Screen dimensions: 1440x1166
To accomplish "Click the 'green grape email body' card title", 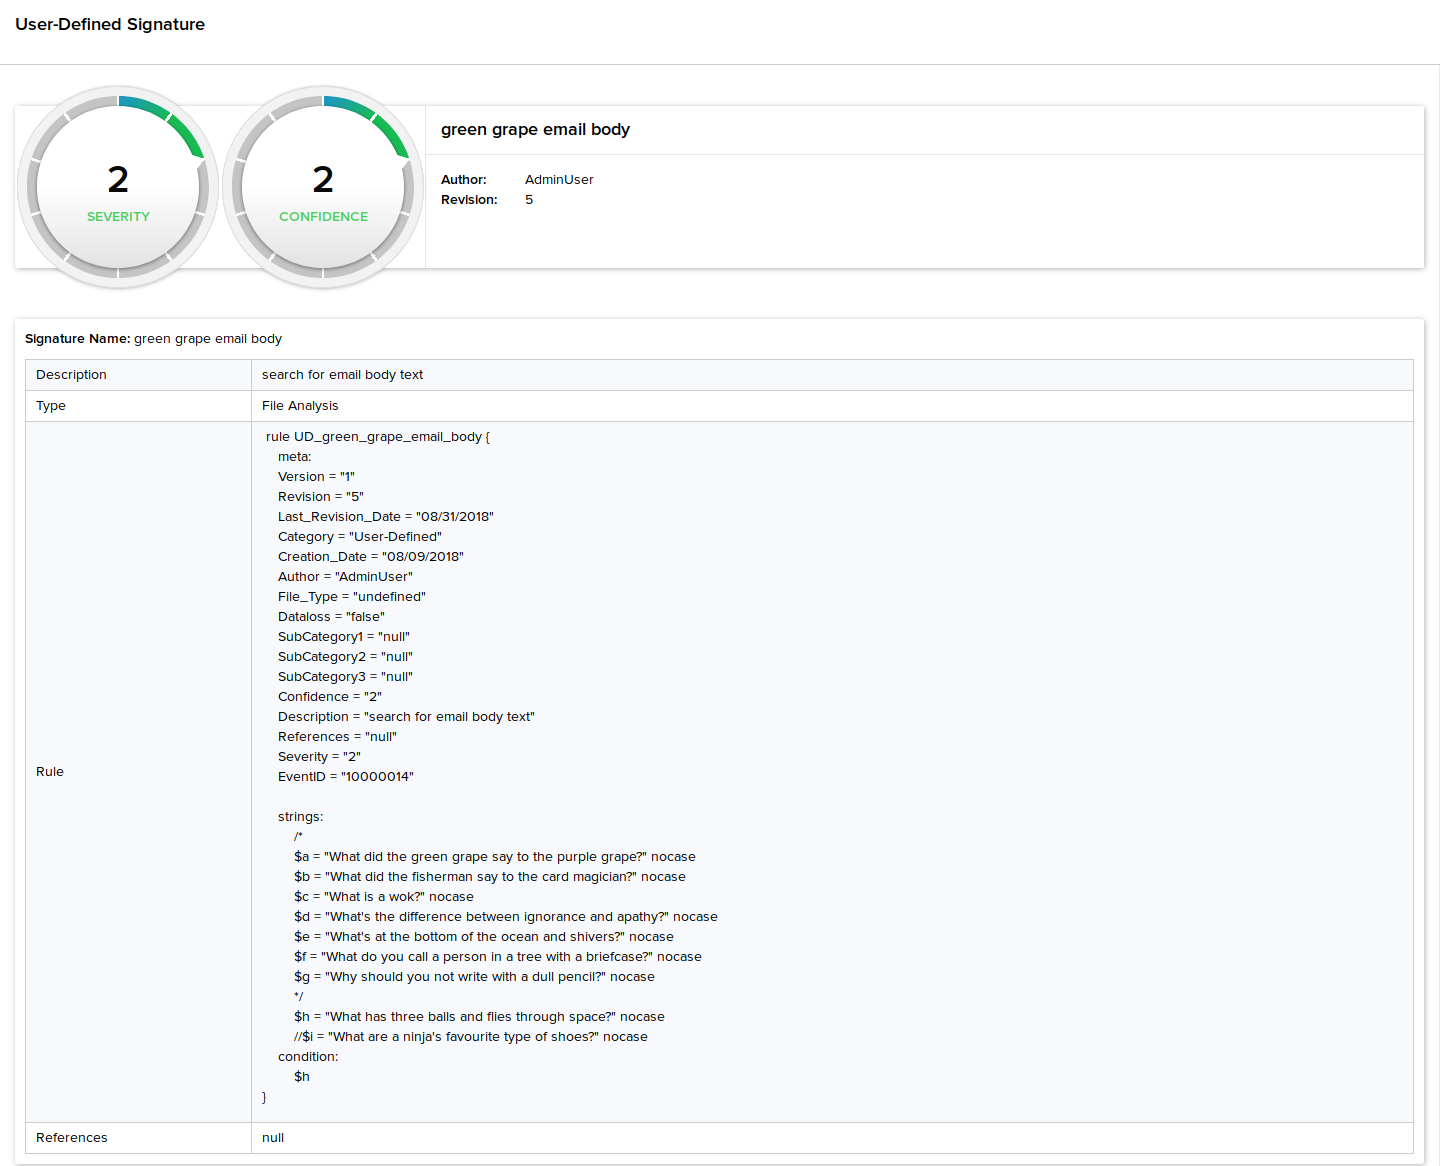I will [x=535, y=129].
